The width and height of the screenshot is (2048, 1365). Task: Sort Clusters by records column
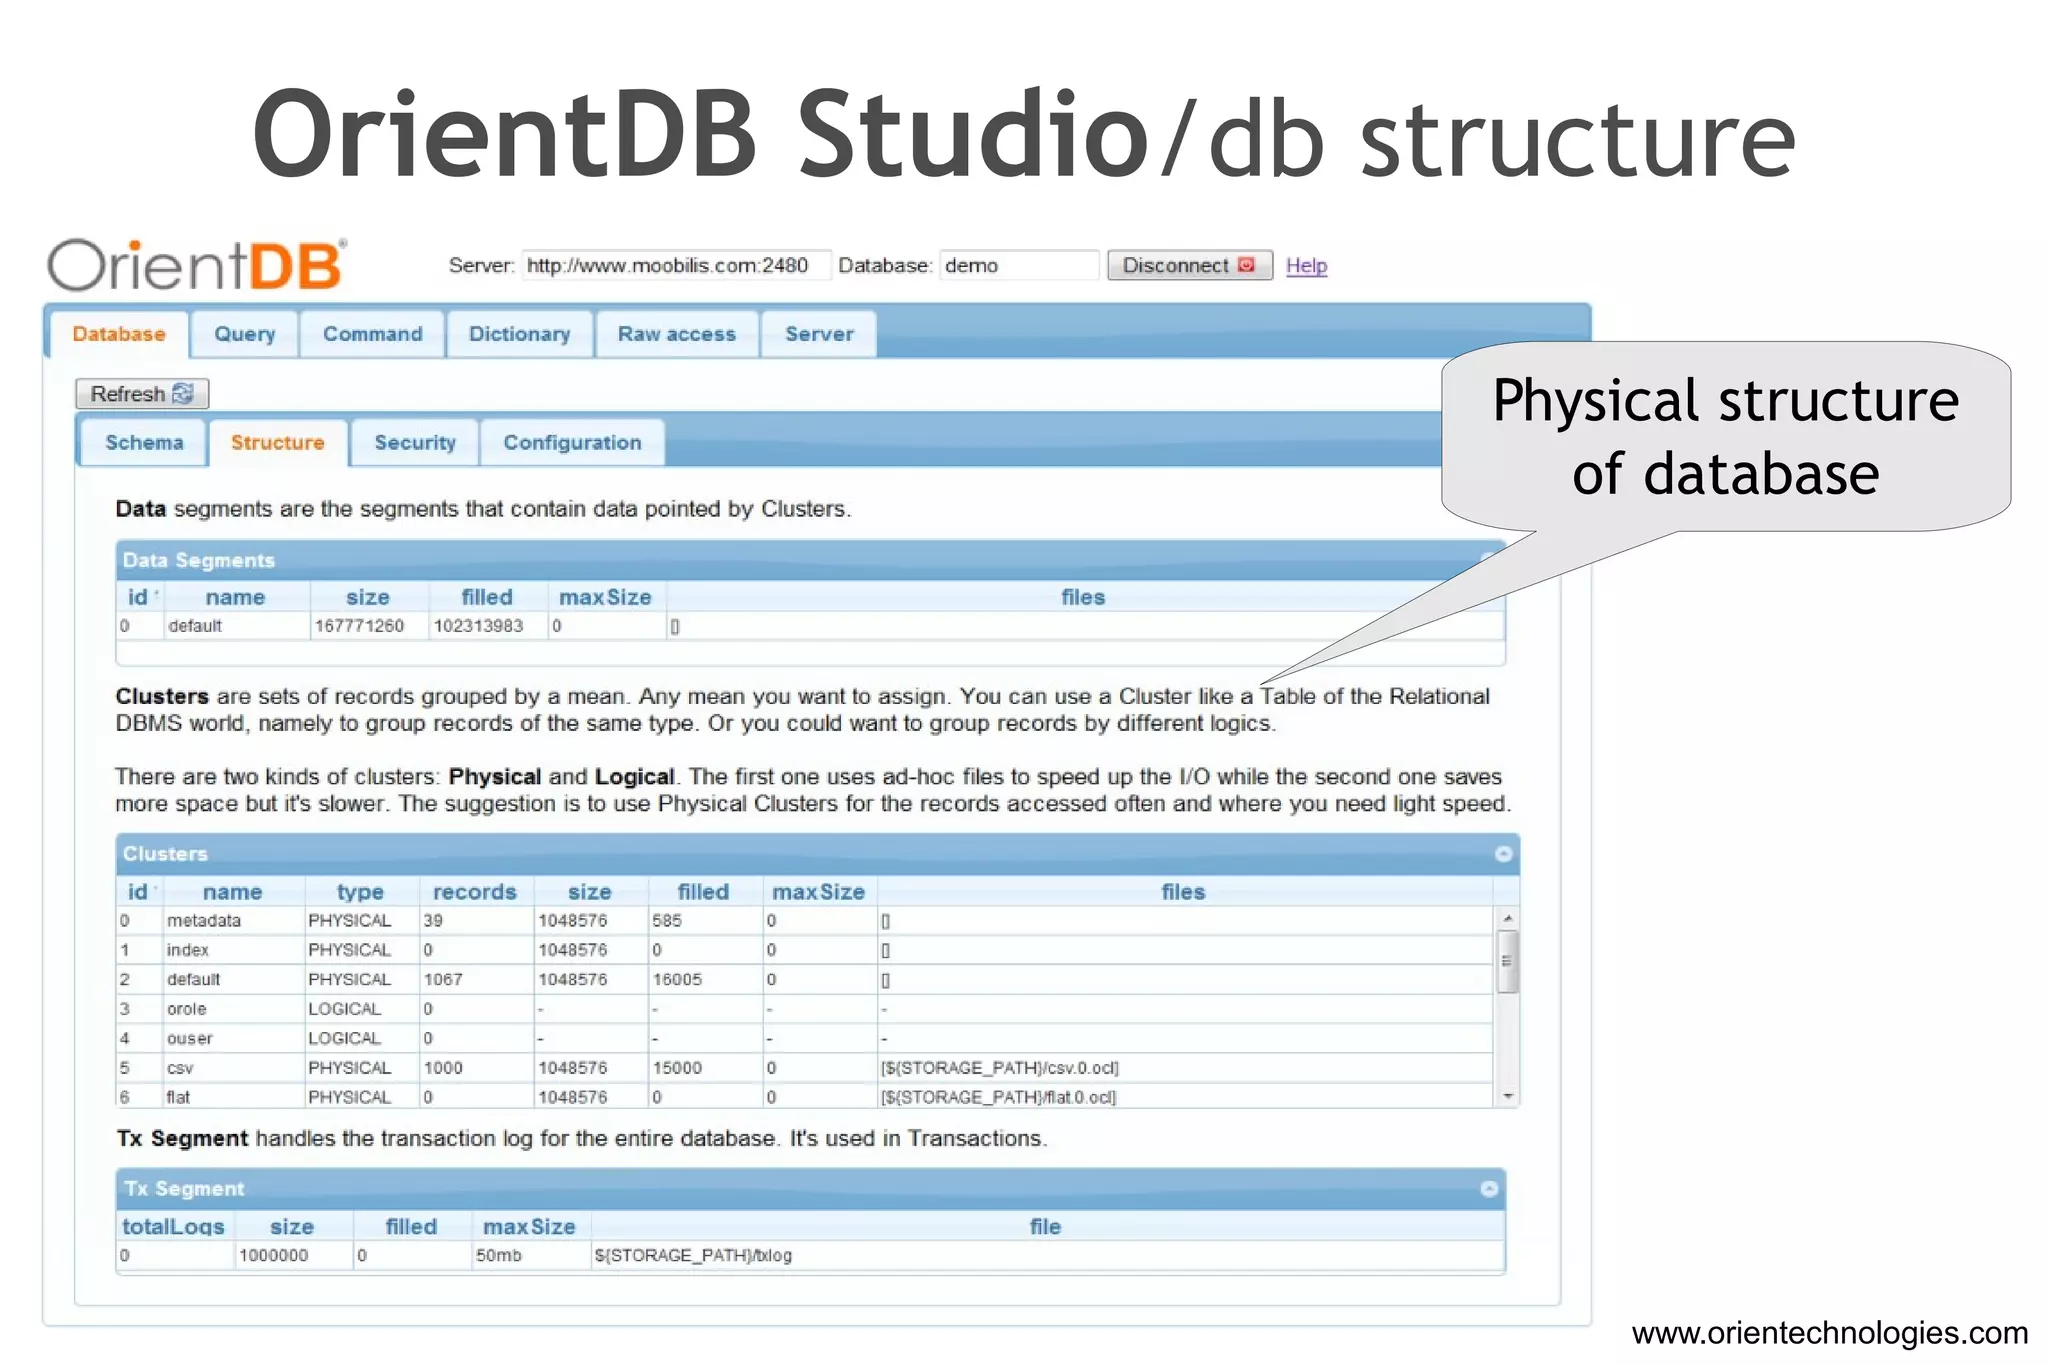click(475, 892)
